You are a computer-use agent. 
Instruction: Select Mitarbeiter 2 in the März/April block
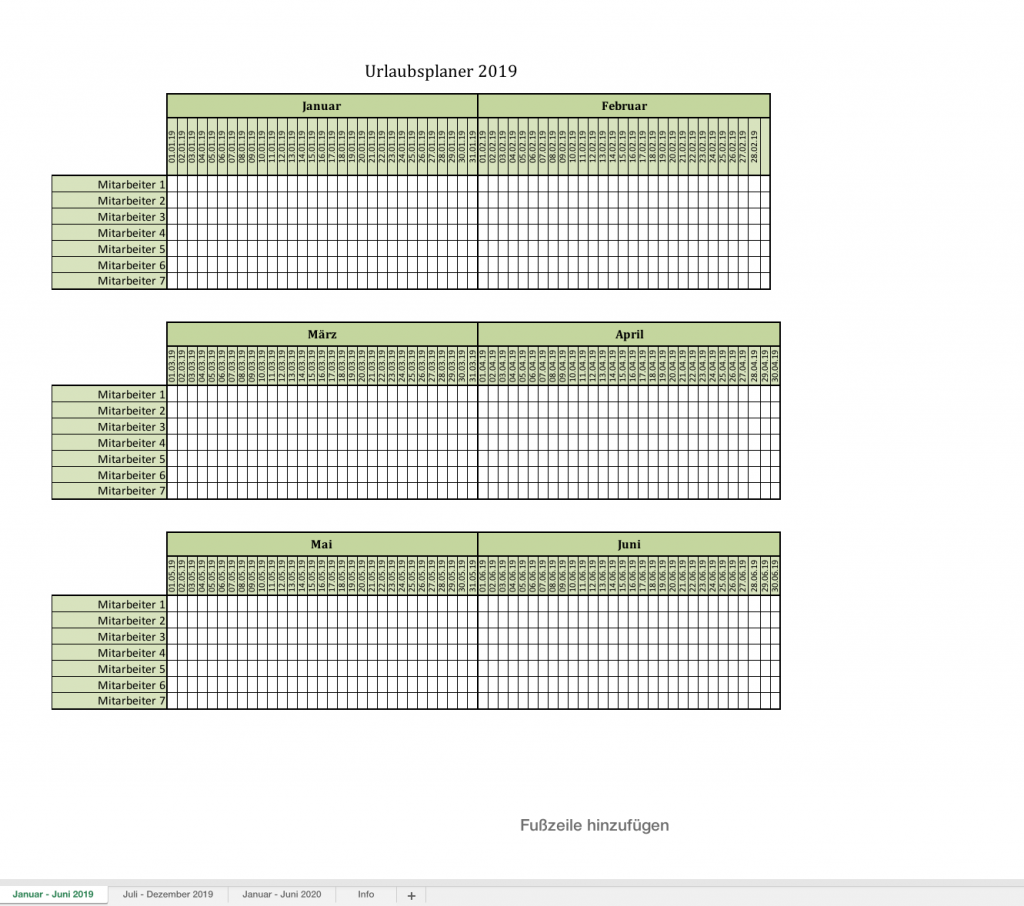coord(109,410)
